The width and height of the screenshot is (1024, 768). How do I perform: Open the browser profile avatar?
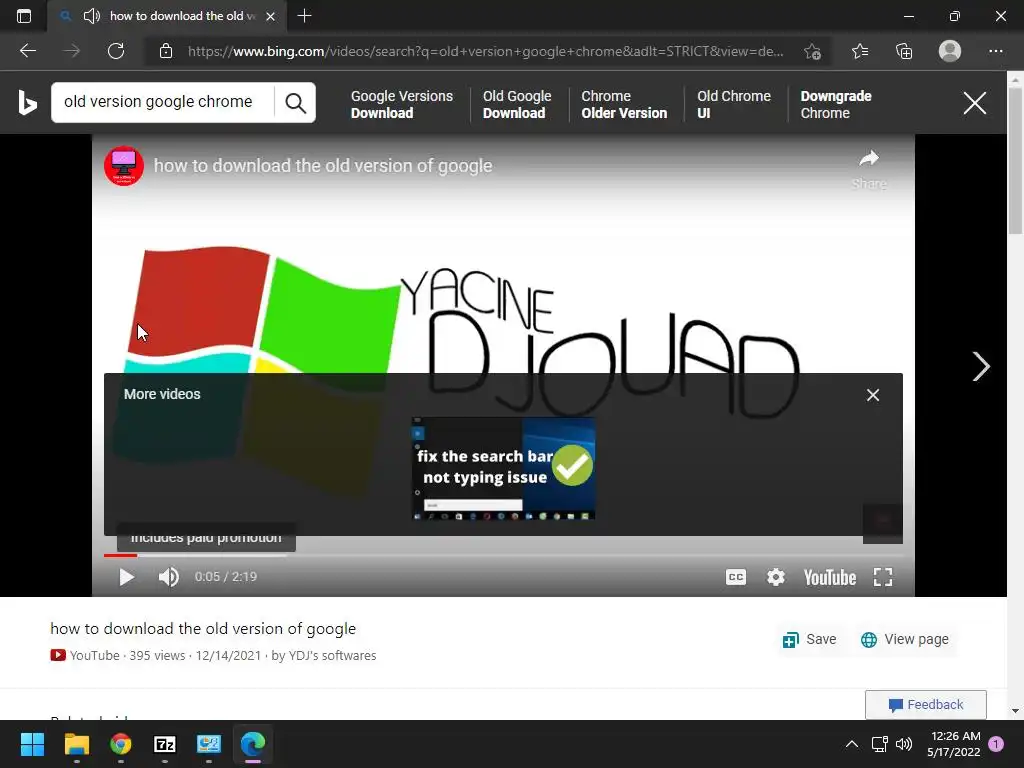tap(950, 51)
